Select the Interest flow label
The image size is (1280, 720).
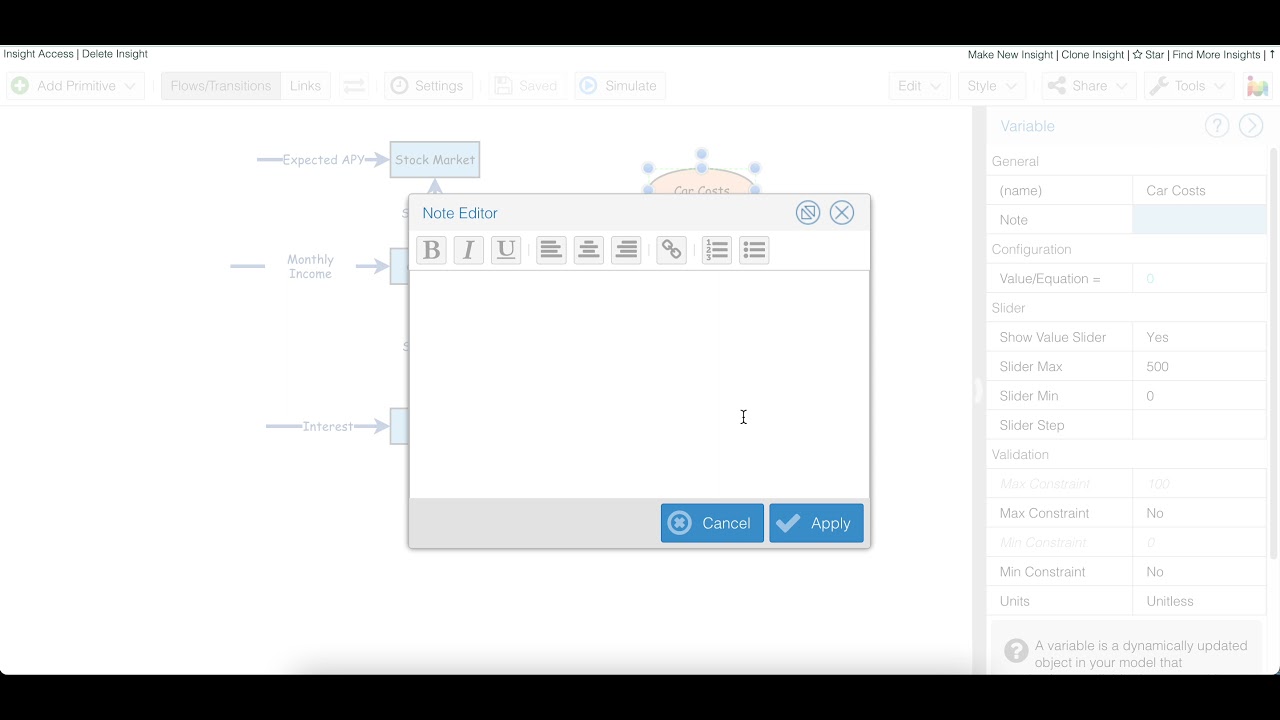pyautogui.click(x=328, y=426)
